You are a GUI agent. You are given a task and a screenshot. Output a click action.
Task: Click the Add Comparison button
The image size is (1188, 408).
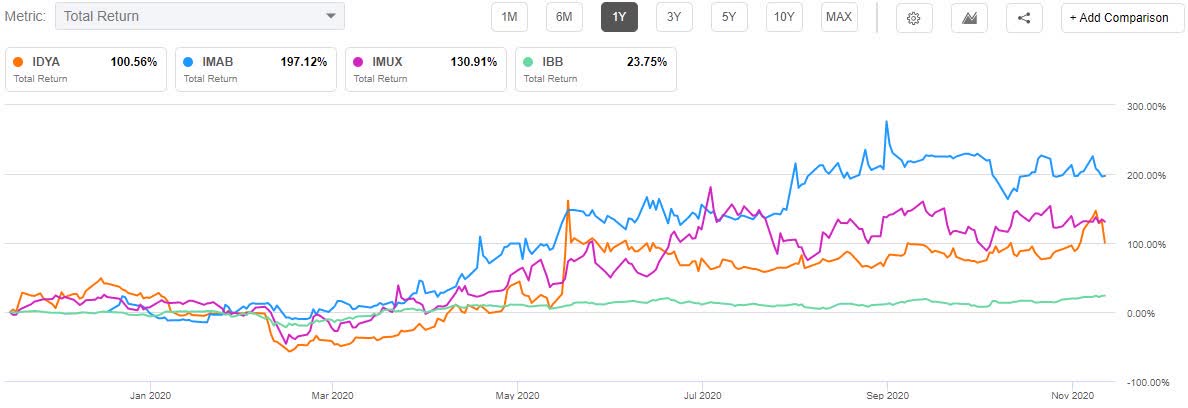point(1118,17)
